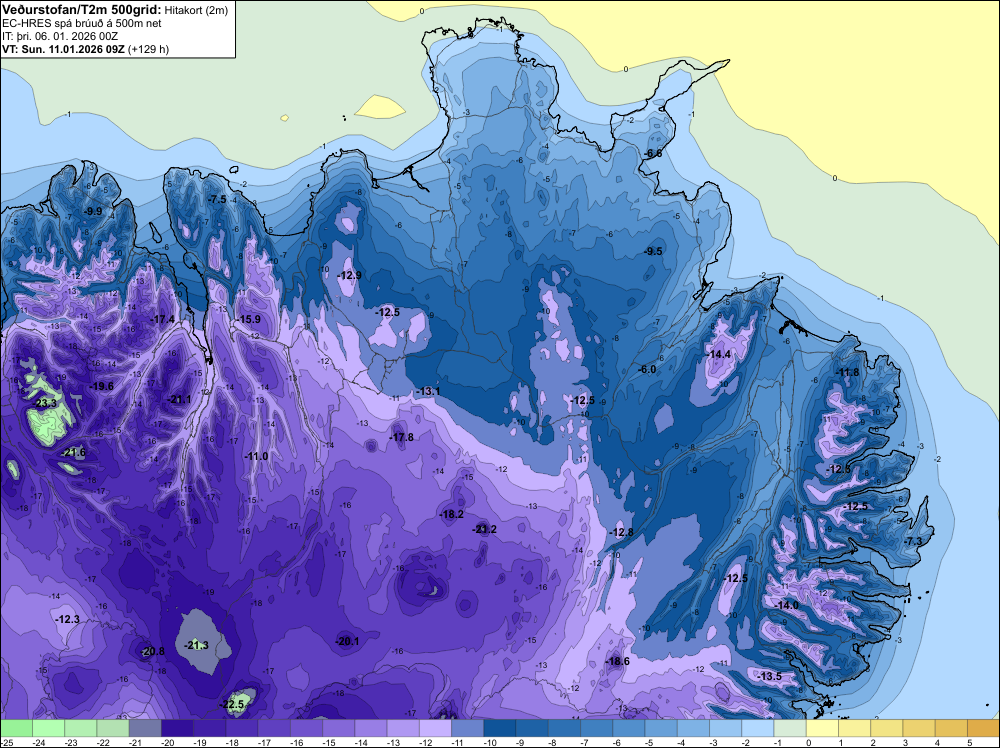Click the 'IT: þri. 06. 01. 2026 00Z' line

click(x=60, y=36)
